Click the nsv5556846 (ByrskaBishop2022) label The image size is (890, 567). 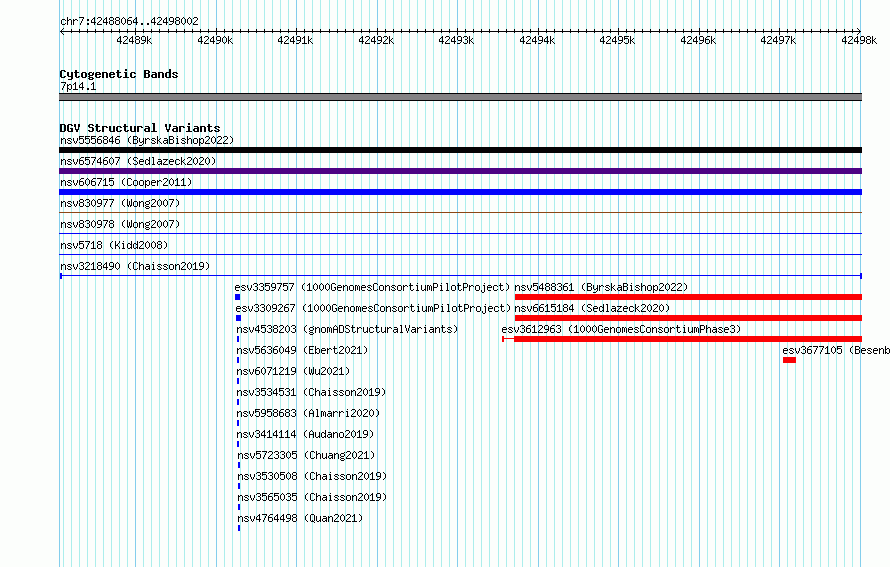pyautogui.click(x=147, y=140)
